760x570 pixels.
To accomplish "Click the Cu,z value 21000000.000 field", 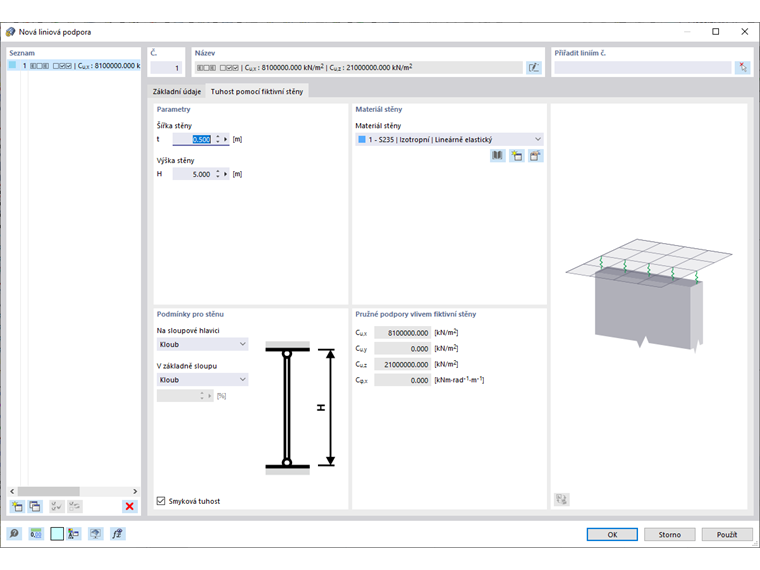I will pyautogui.click(x=402, y=364).
